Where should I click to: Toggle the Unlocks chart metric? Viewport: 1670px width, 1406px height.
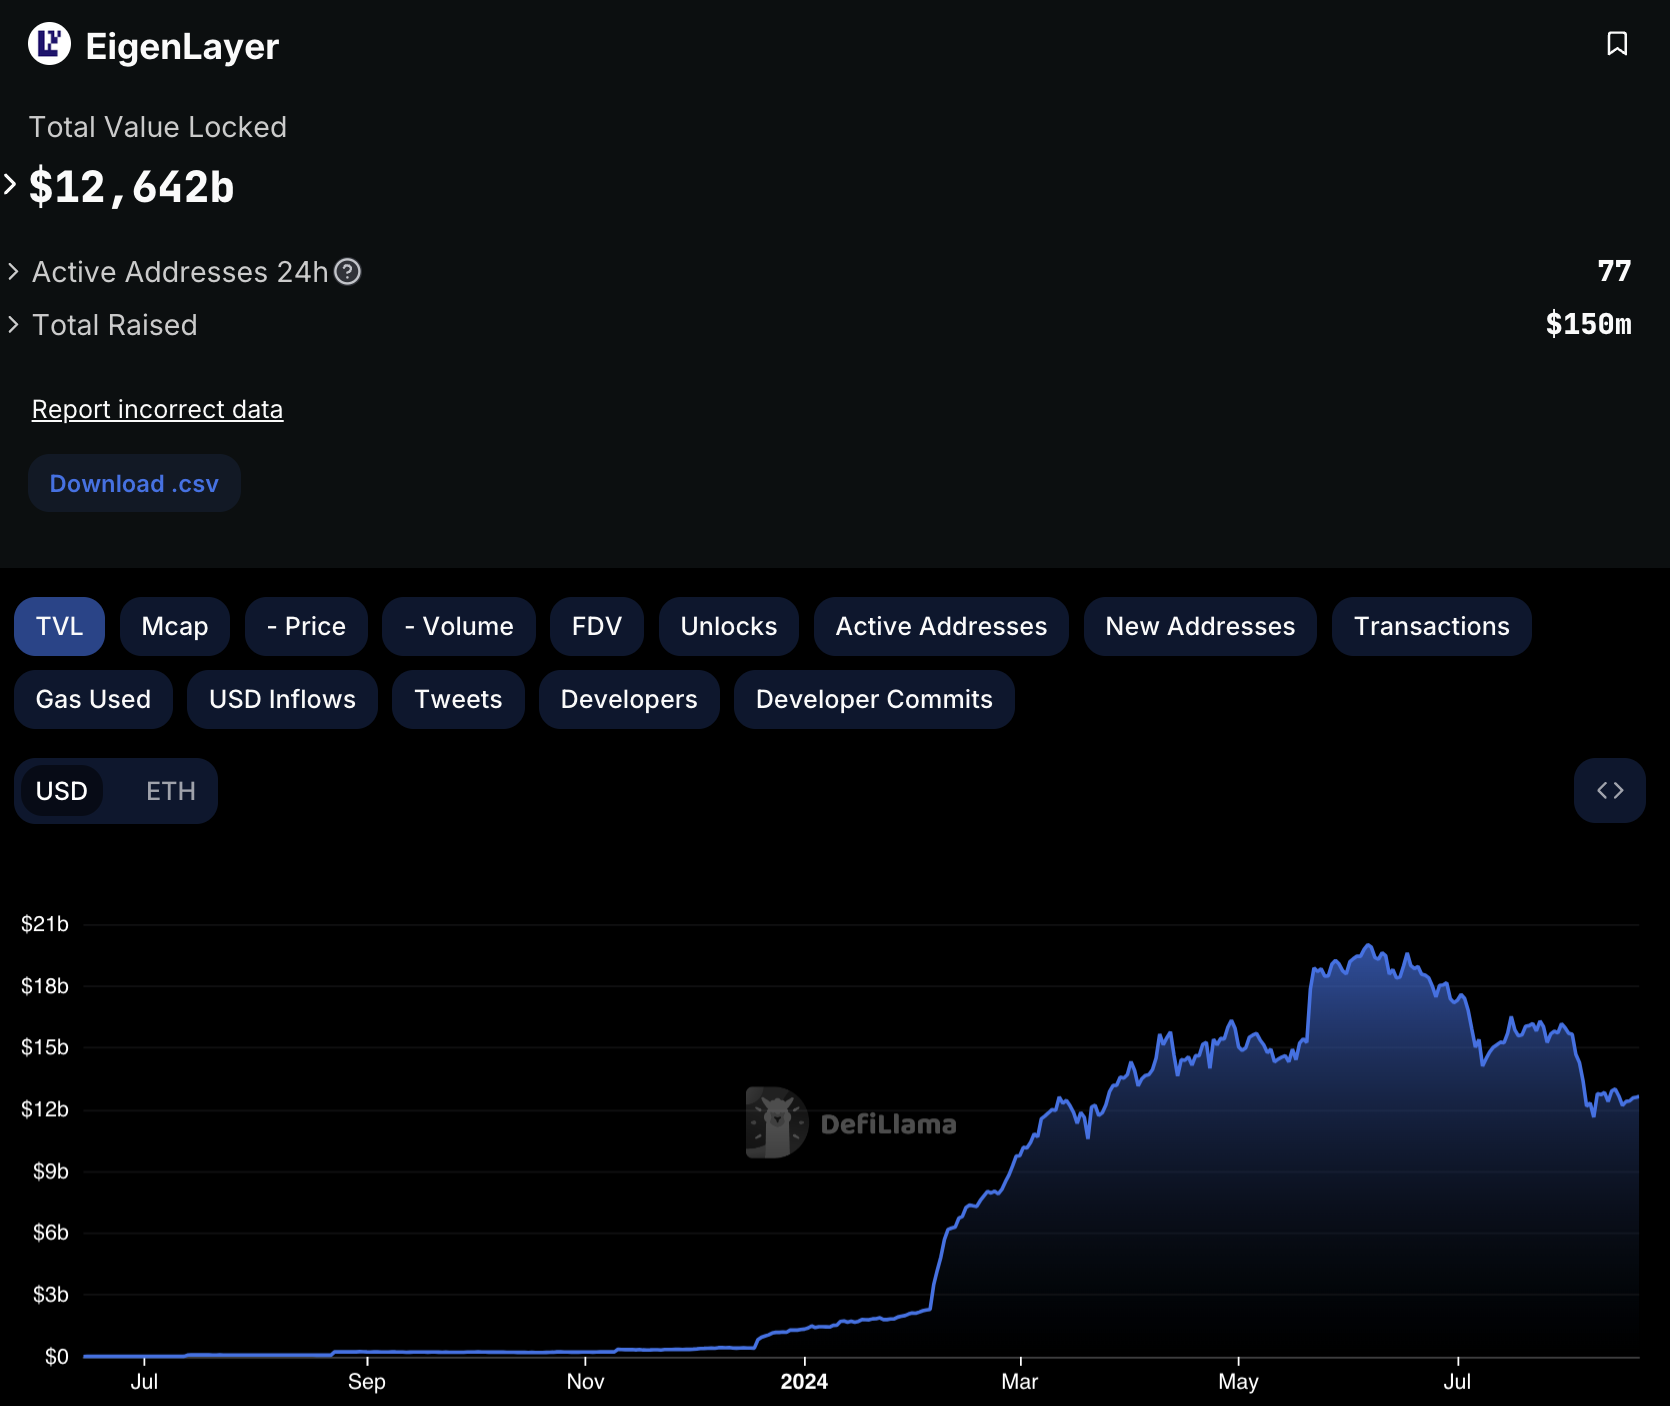pyautogui.click(x=729, y=627)
